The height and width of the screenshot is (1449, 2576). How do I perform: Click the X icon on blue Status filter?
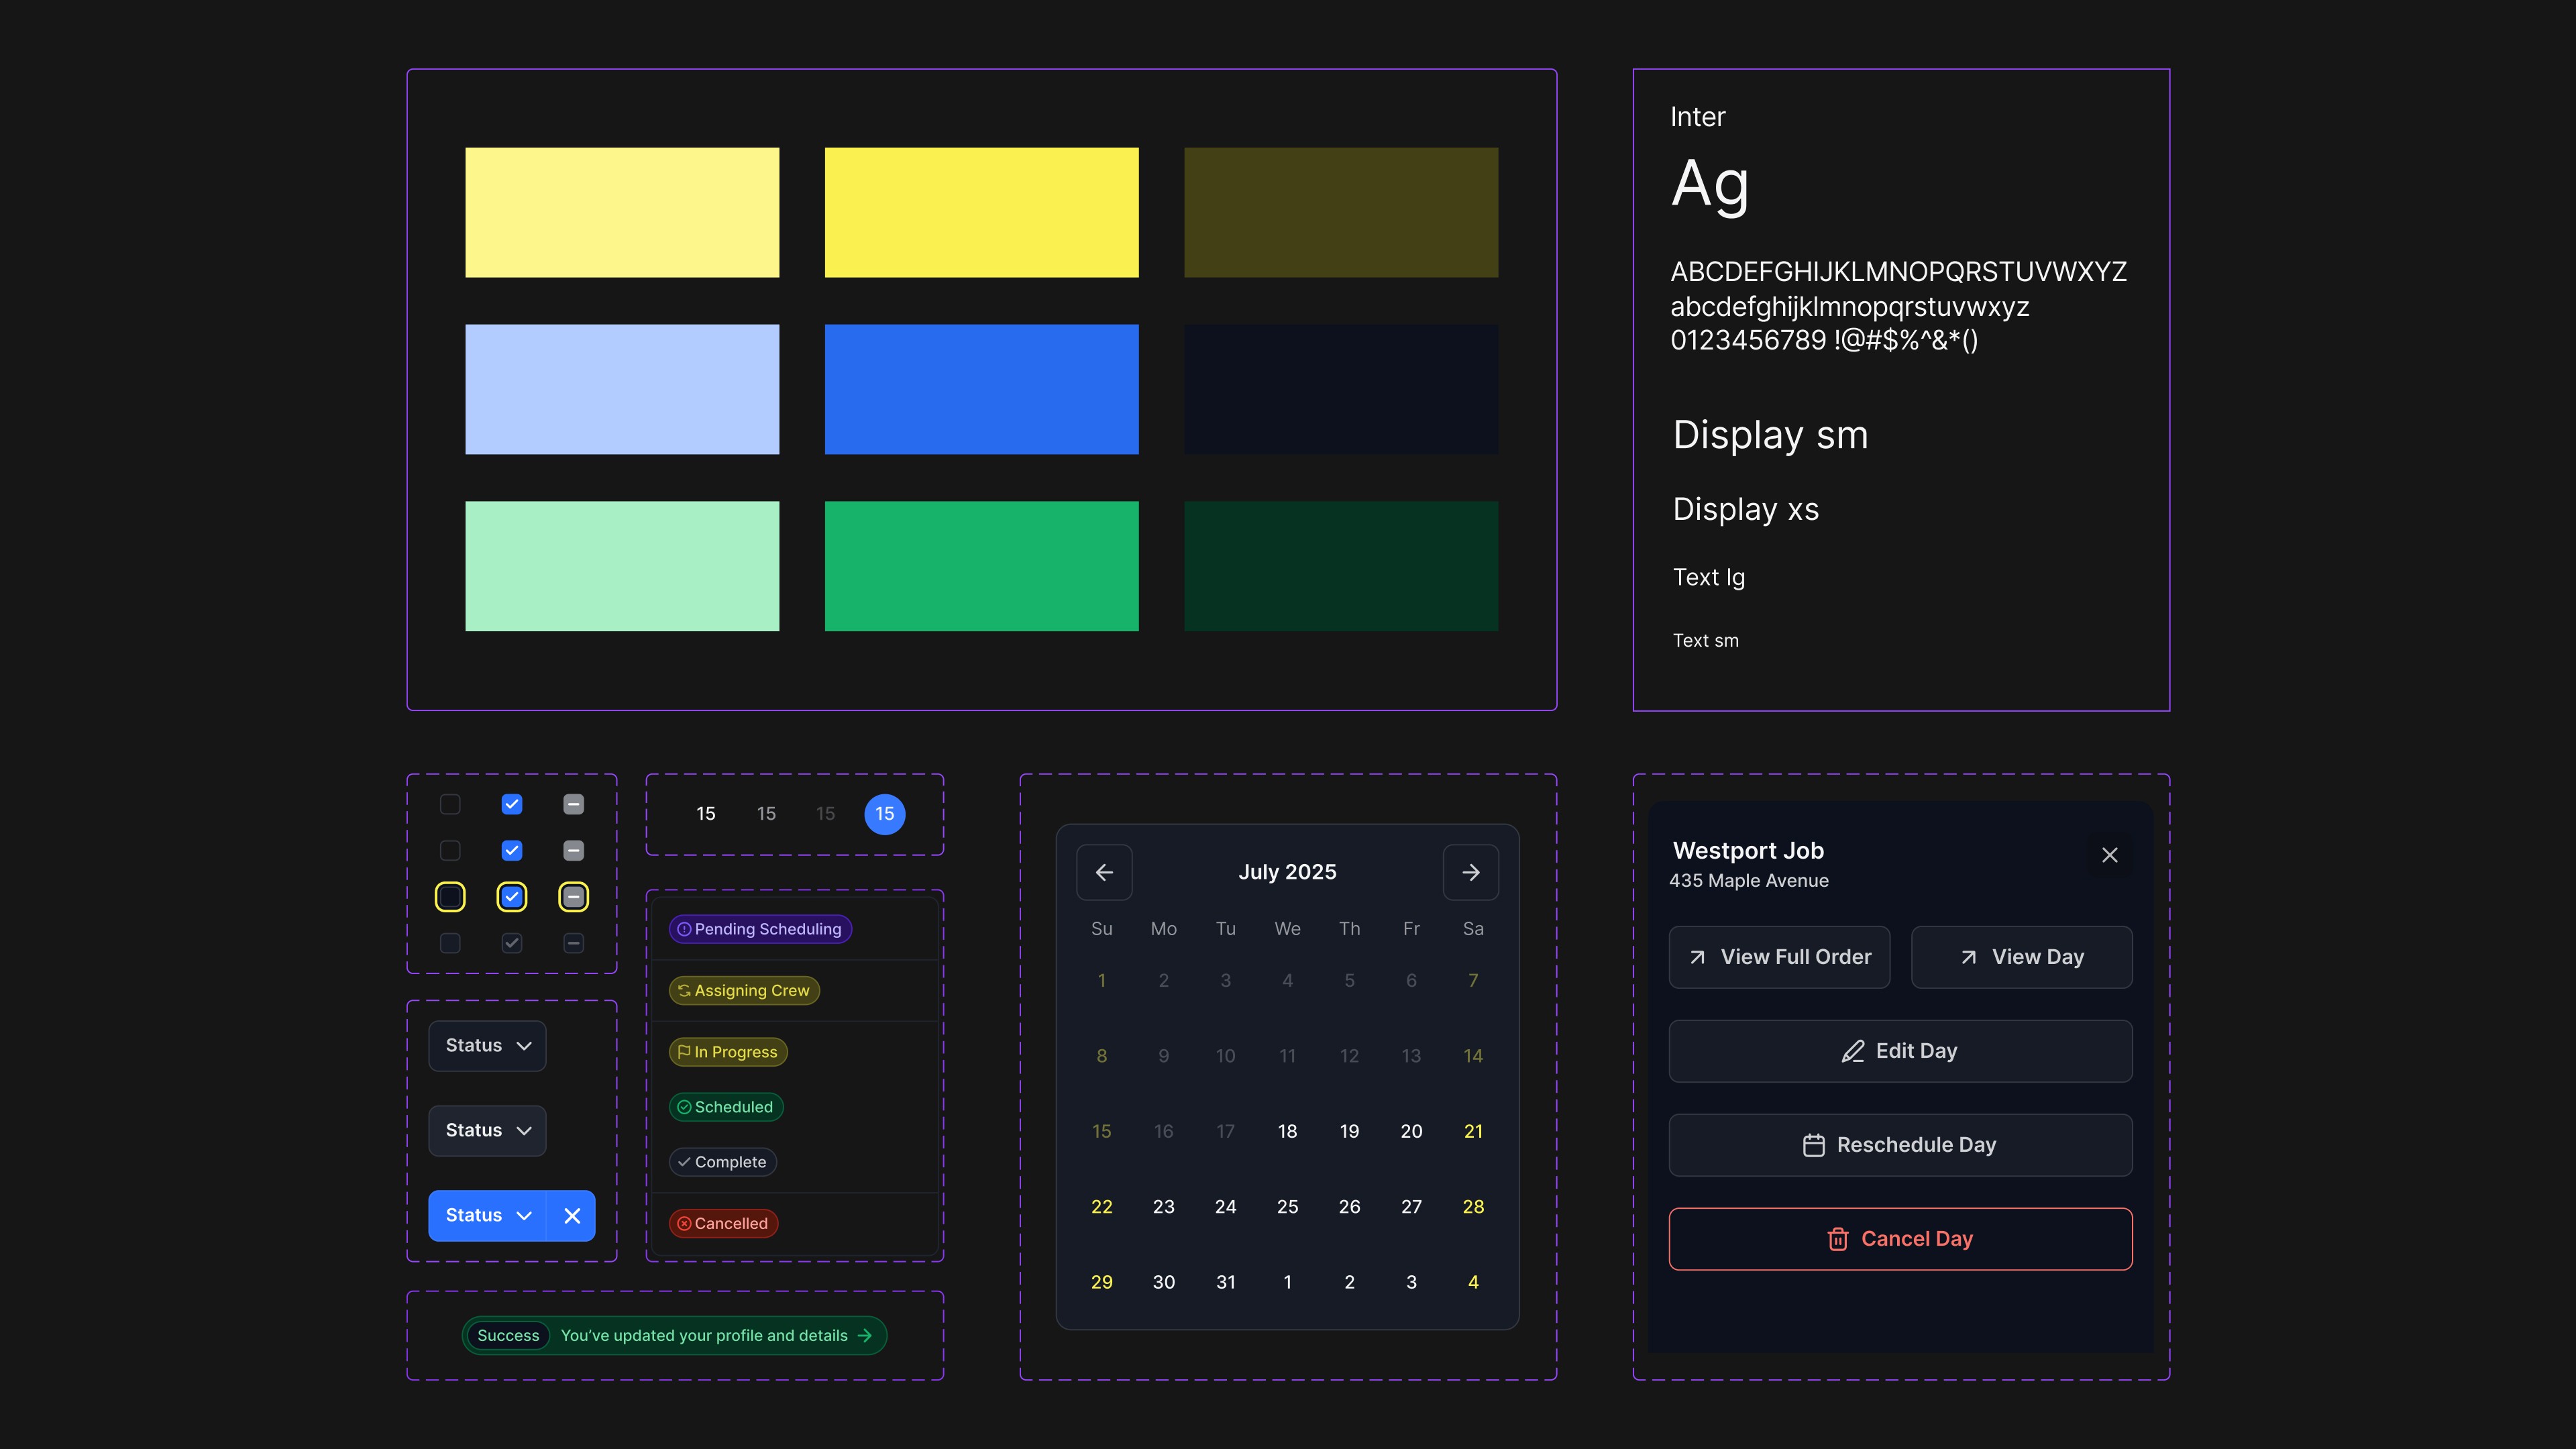(572, 1215)
